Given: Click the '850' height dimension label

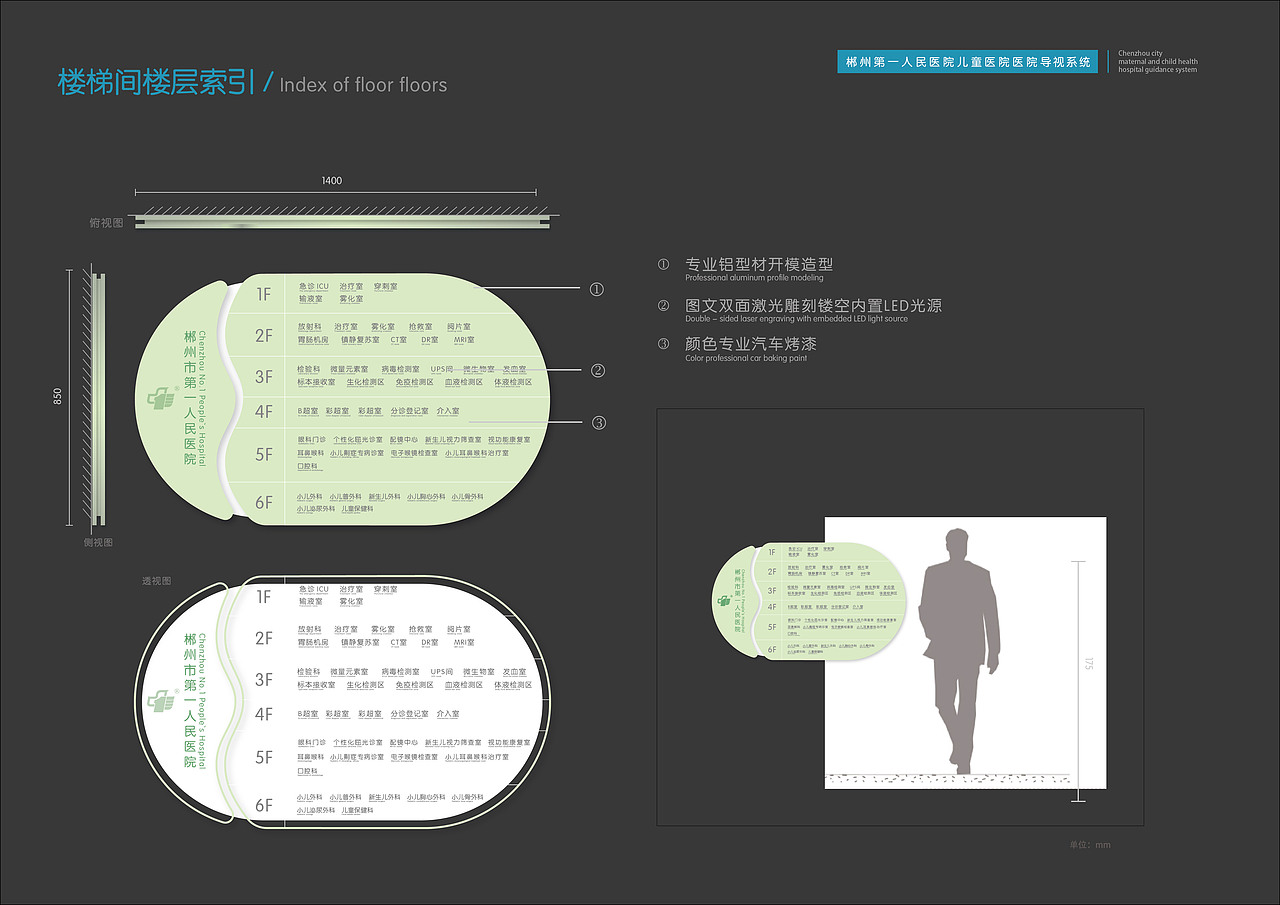Looking at the screenshot, I should (x=58, y=397).
